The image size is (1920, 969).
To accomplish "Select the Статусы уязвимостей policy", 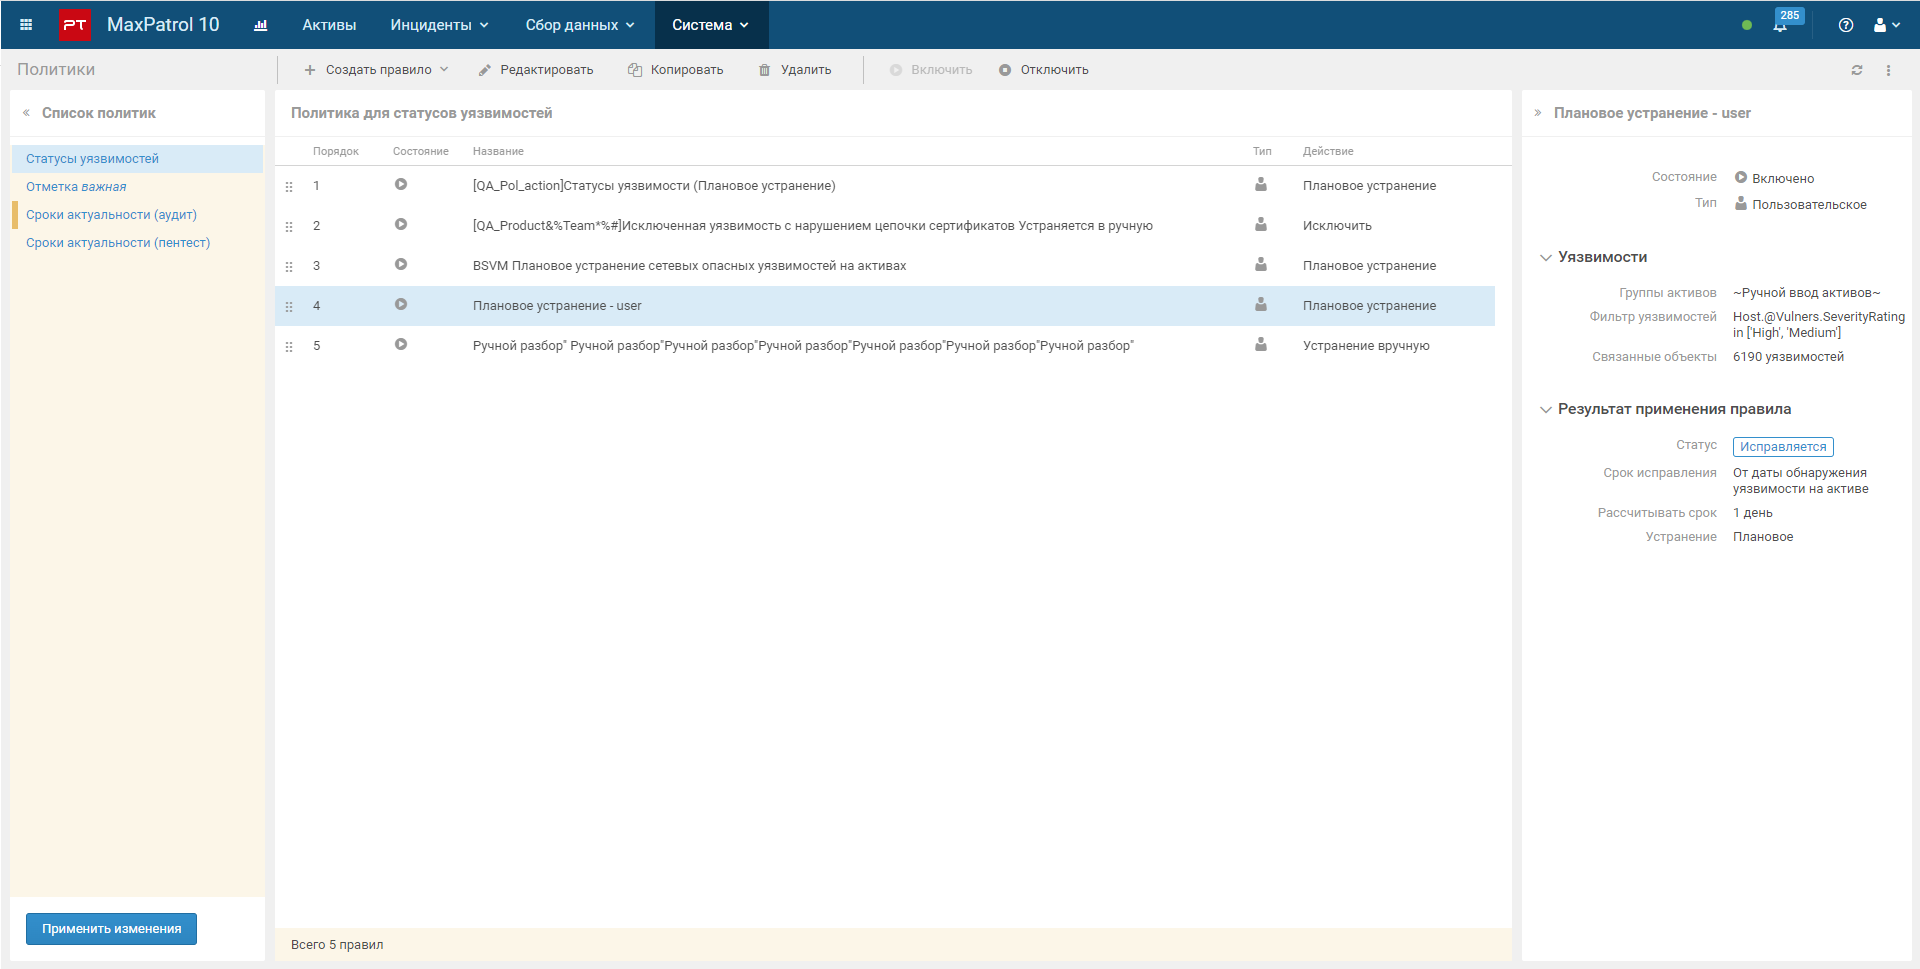I will tap(138, 159).
